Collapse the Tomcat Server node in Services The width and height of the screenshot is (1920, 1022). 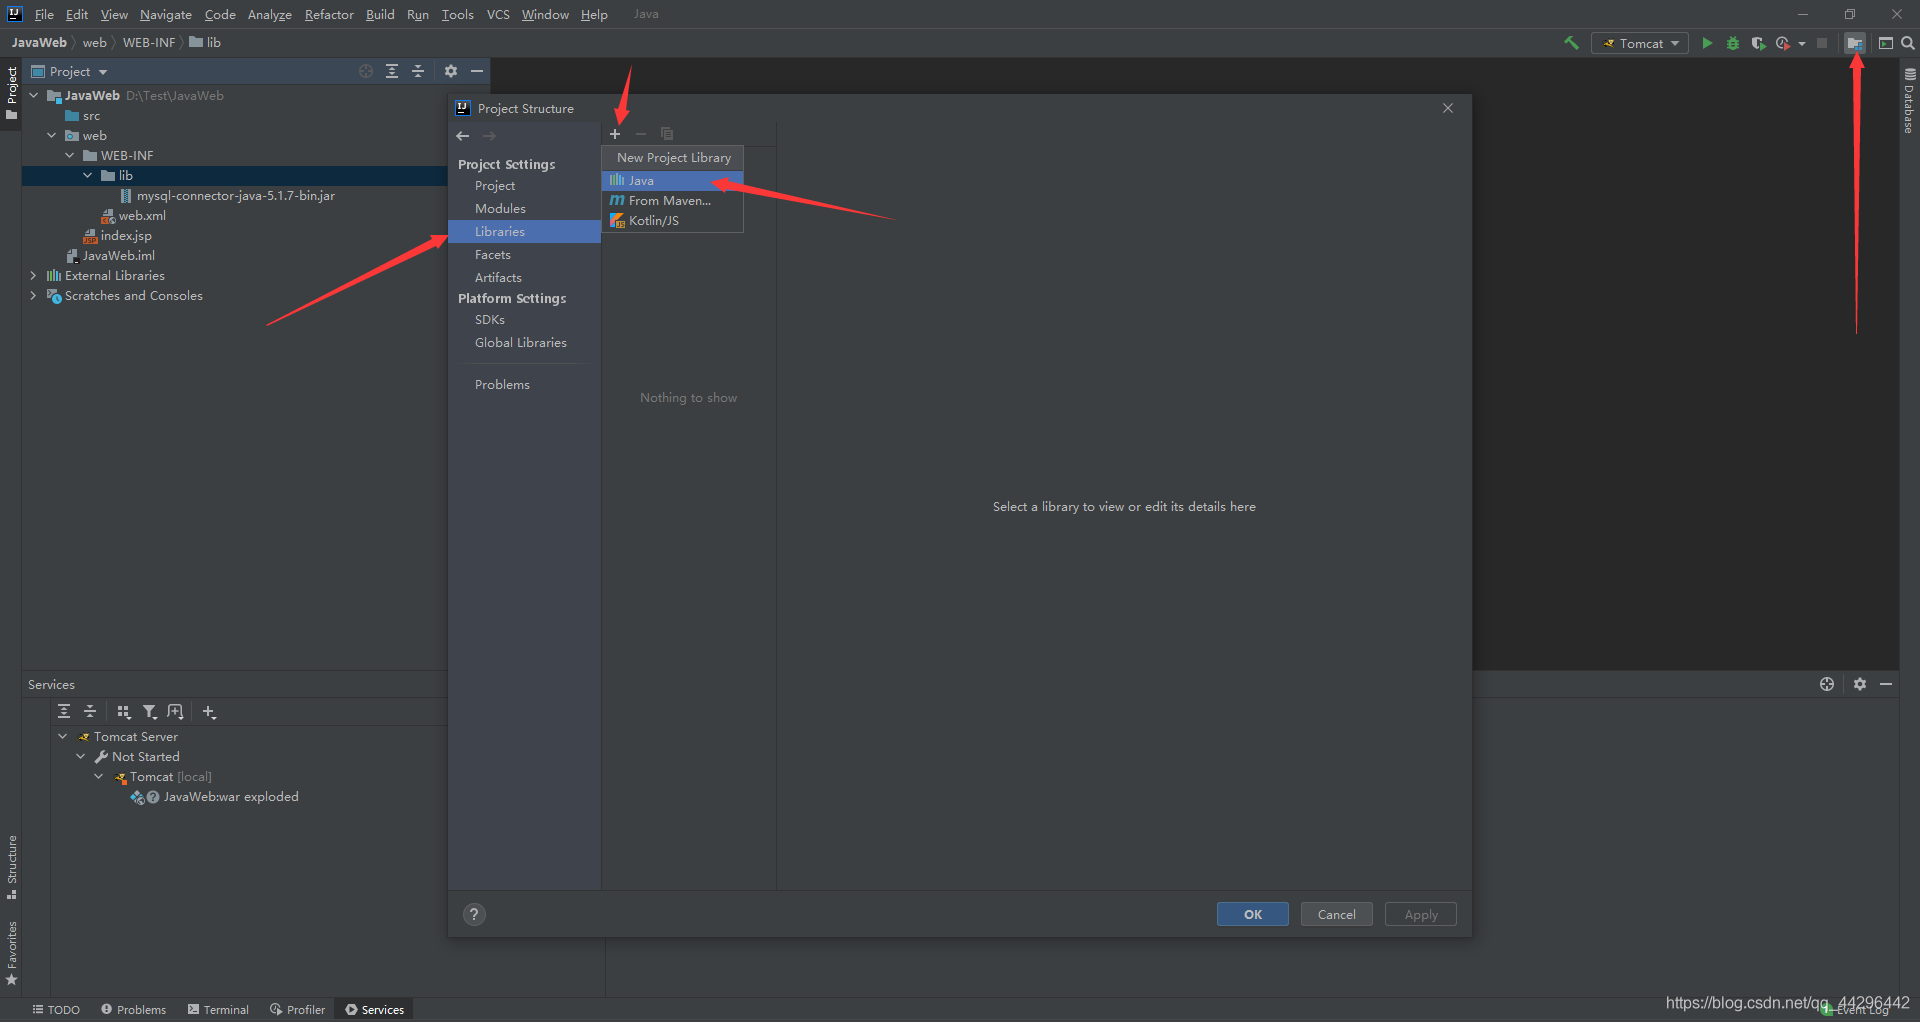(63, 737)
